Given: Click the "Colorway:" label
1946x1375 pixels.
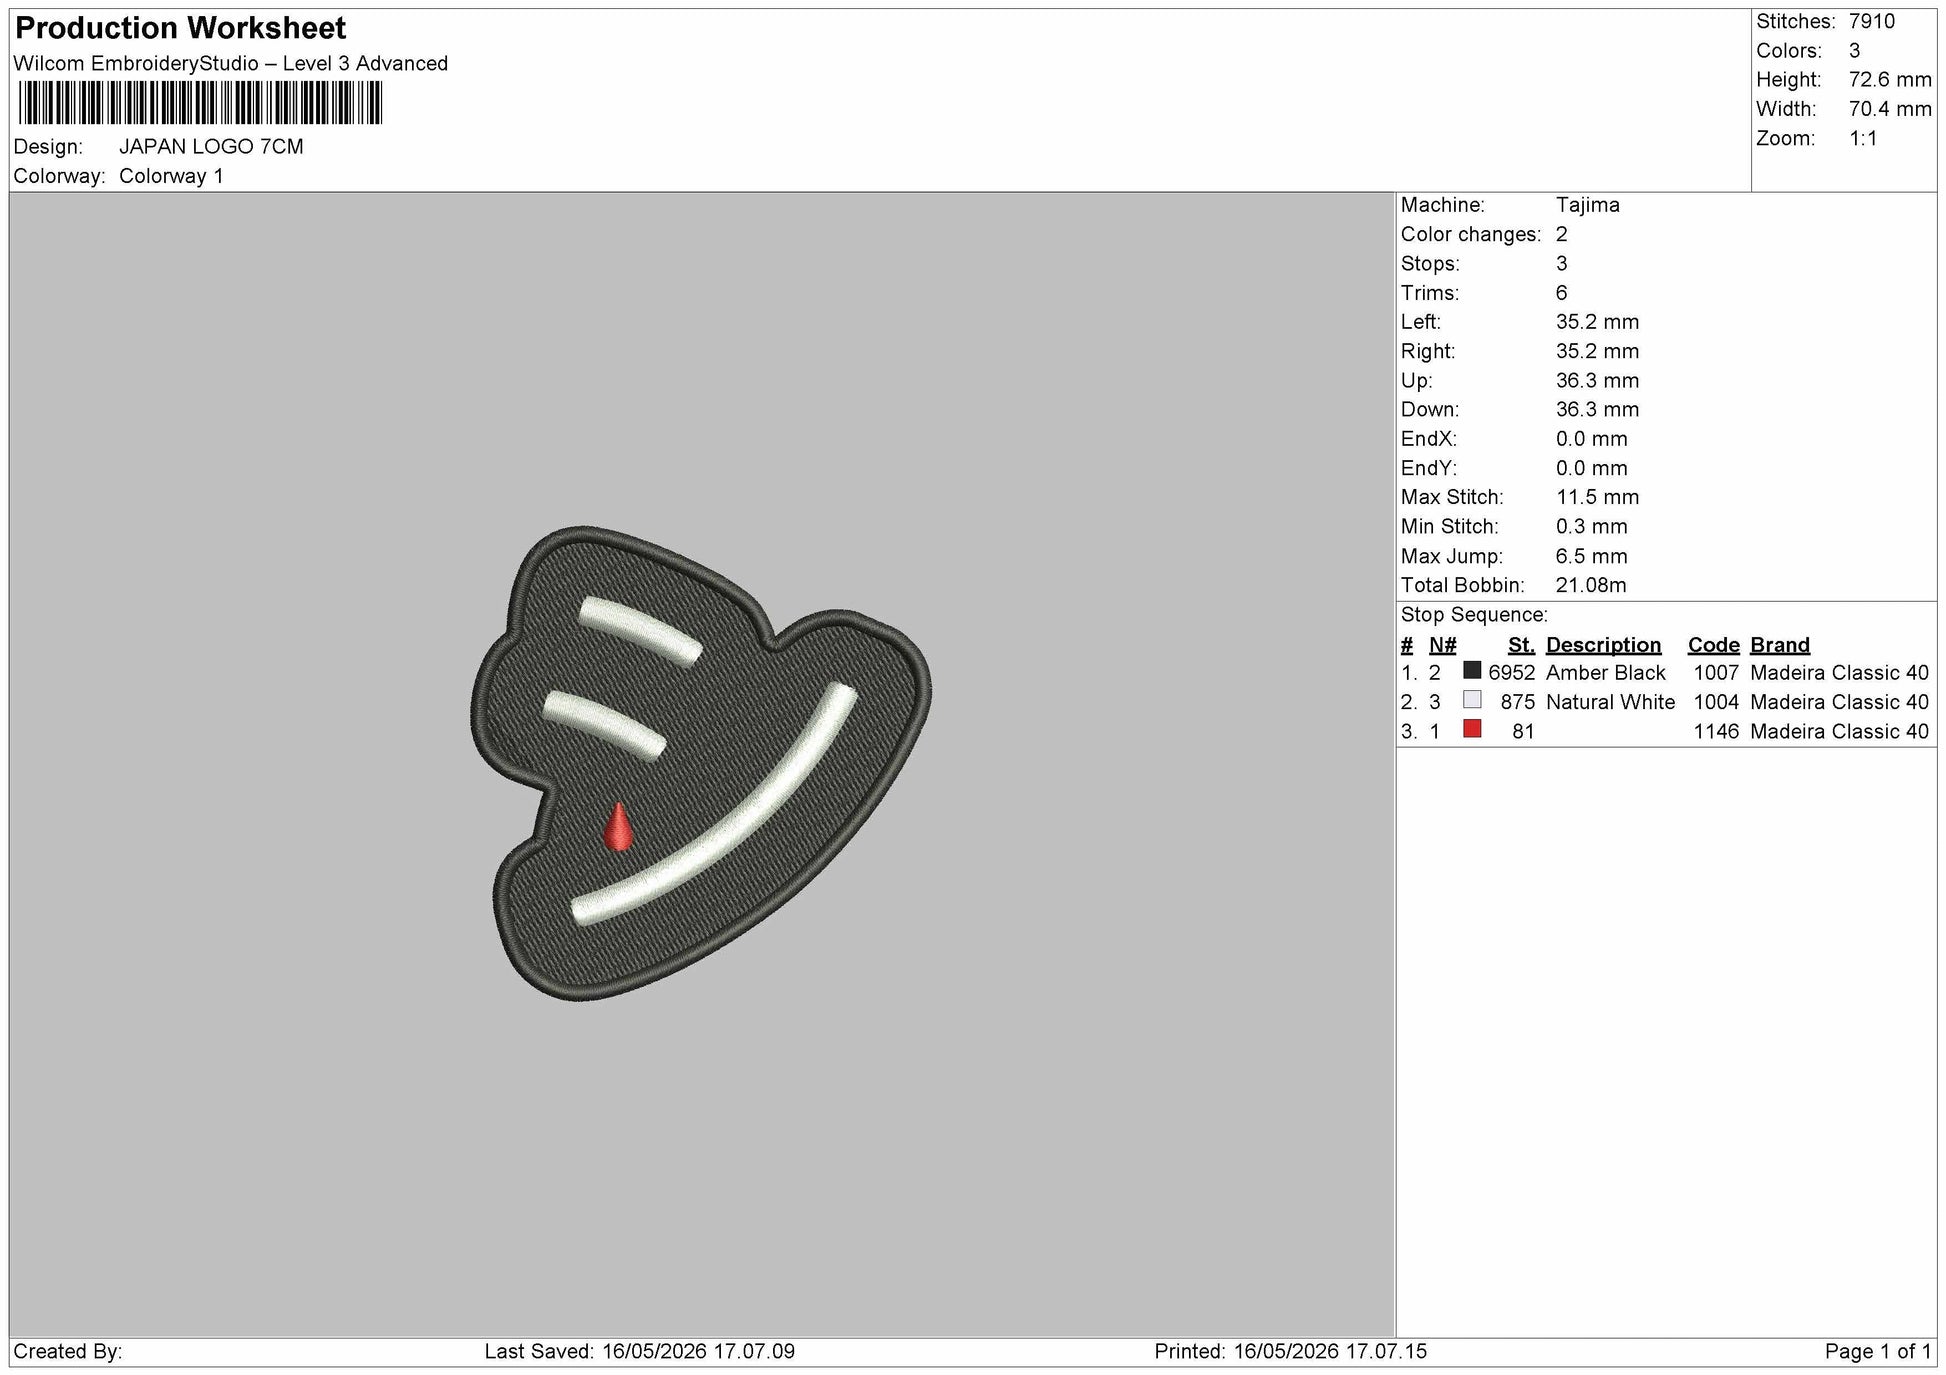Looking at the screenshot, I should (x=59, y=177).
